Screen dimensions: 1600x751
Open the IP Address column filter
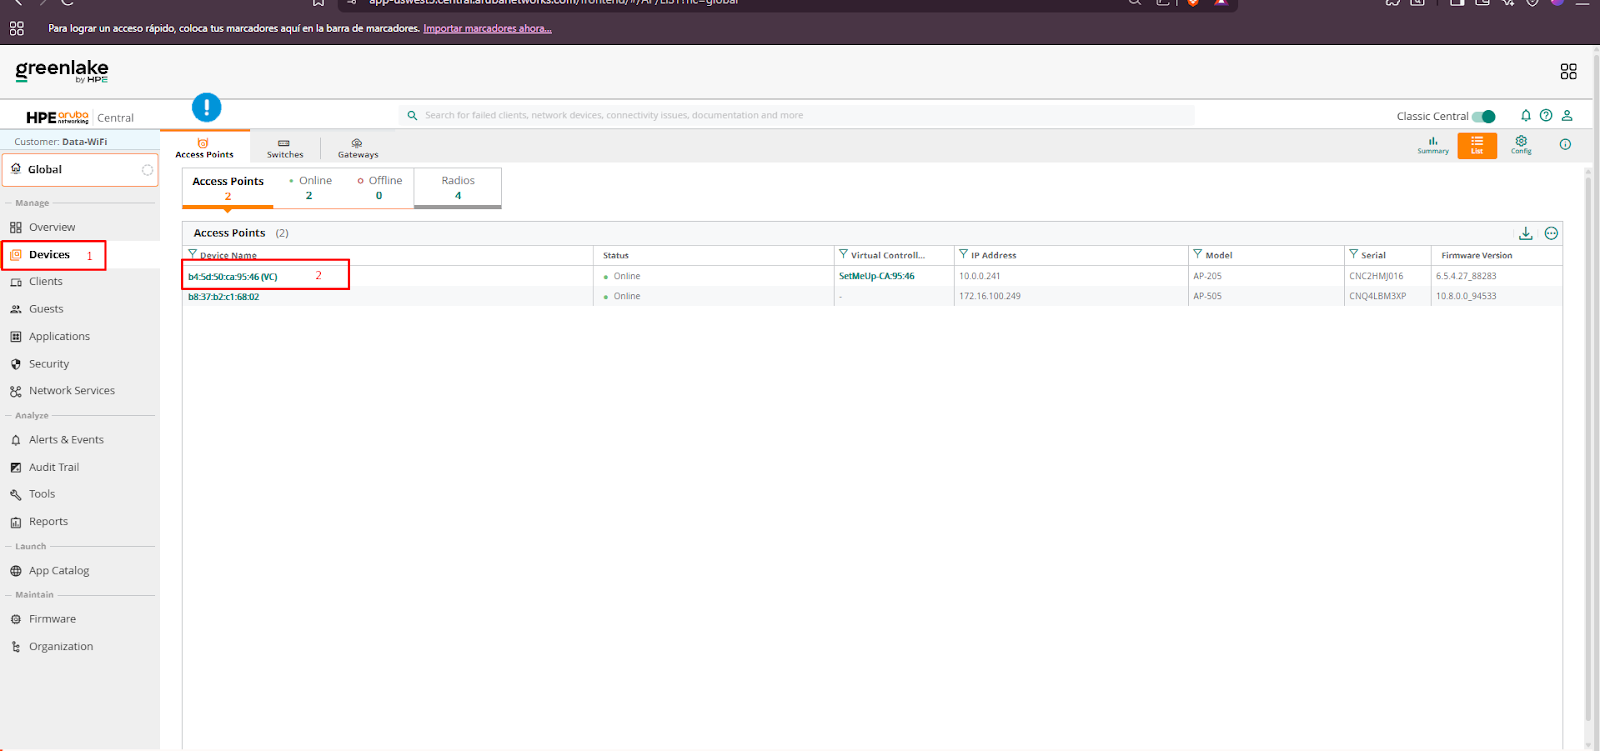(x=963, y=254)
